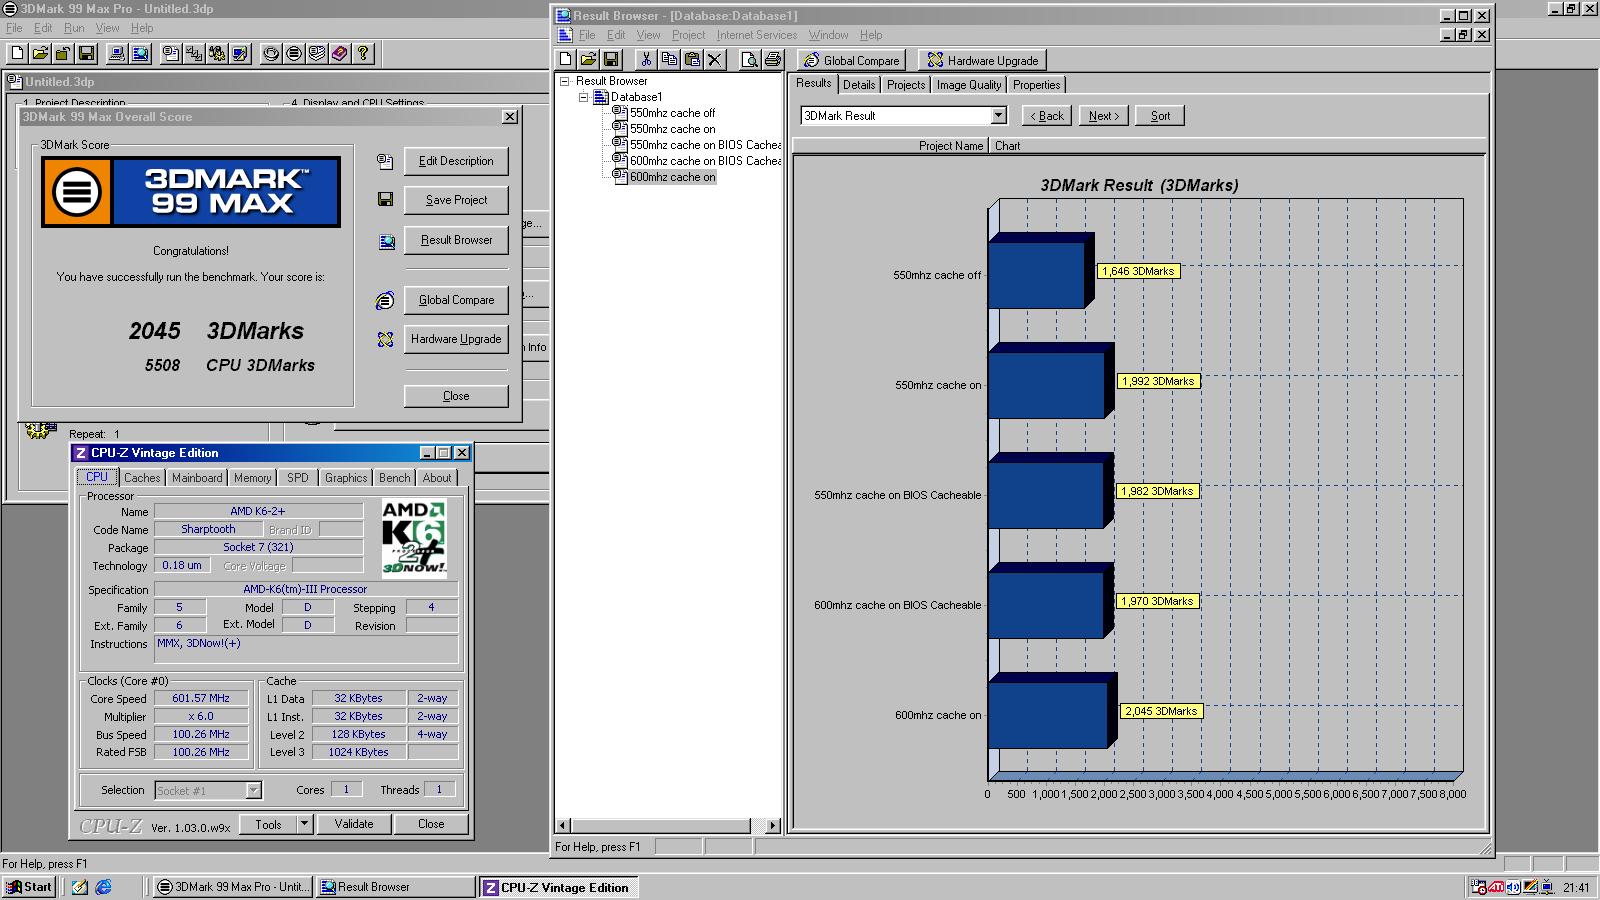1600x900 pixels.
Task: Click Save Project button
Action: pyautogui.click(x=456, y=200)
